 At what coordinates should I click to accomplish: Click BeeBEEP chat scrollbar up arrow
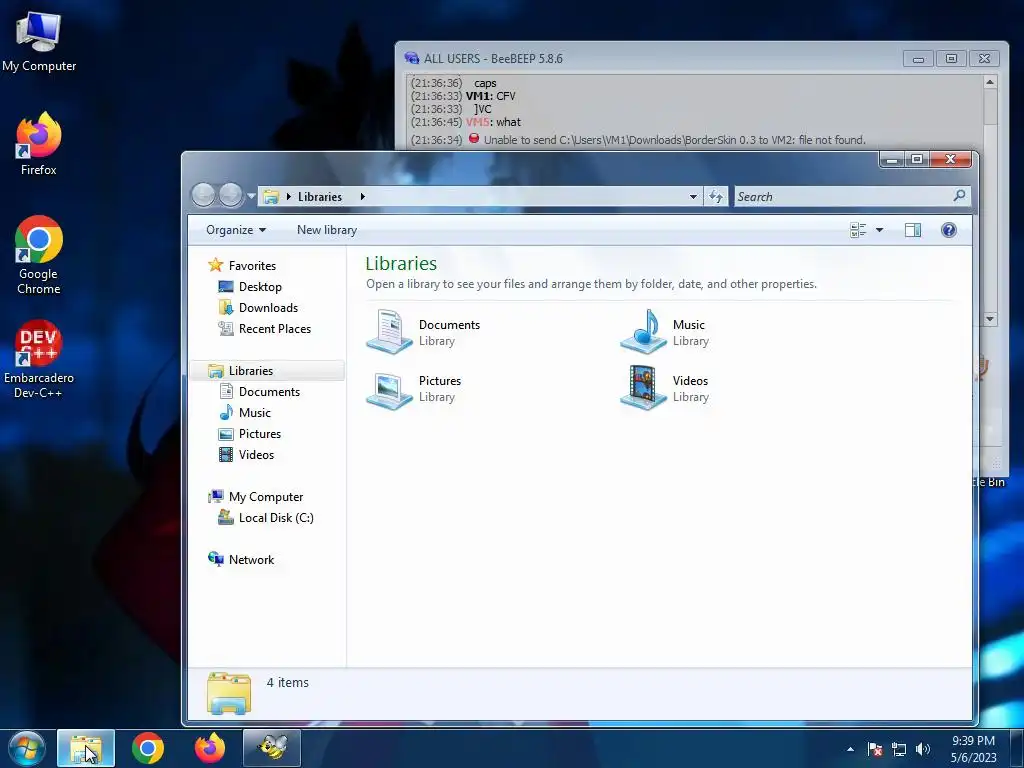tap(990, 82)
